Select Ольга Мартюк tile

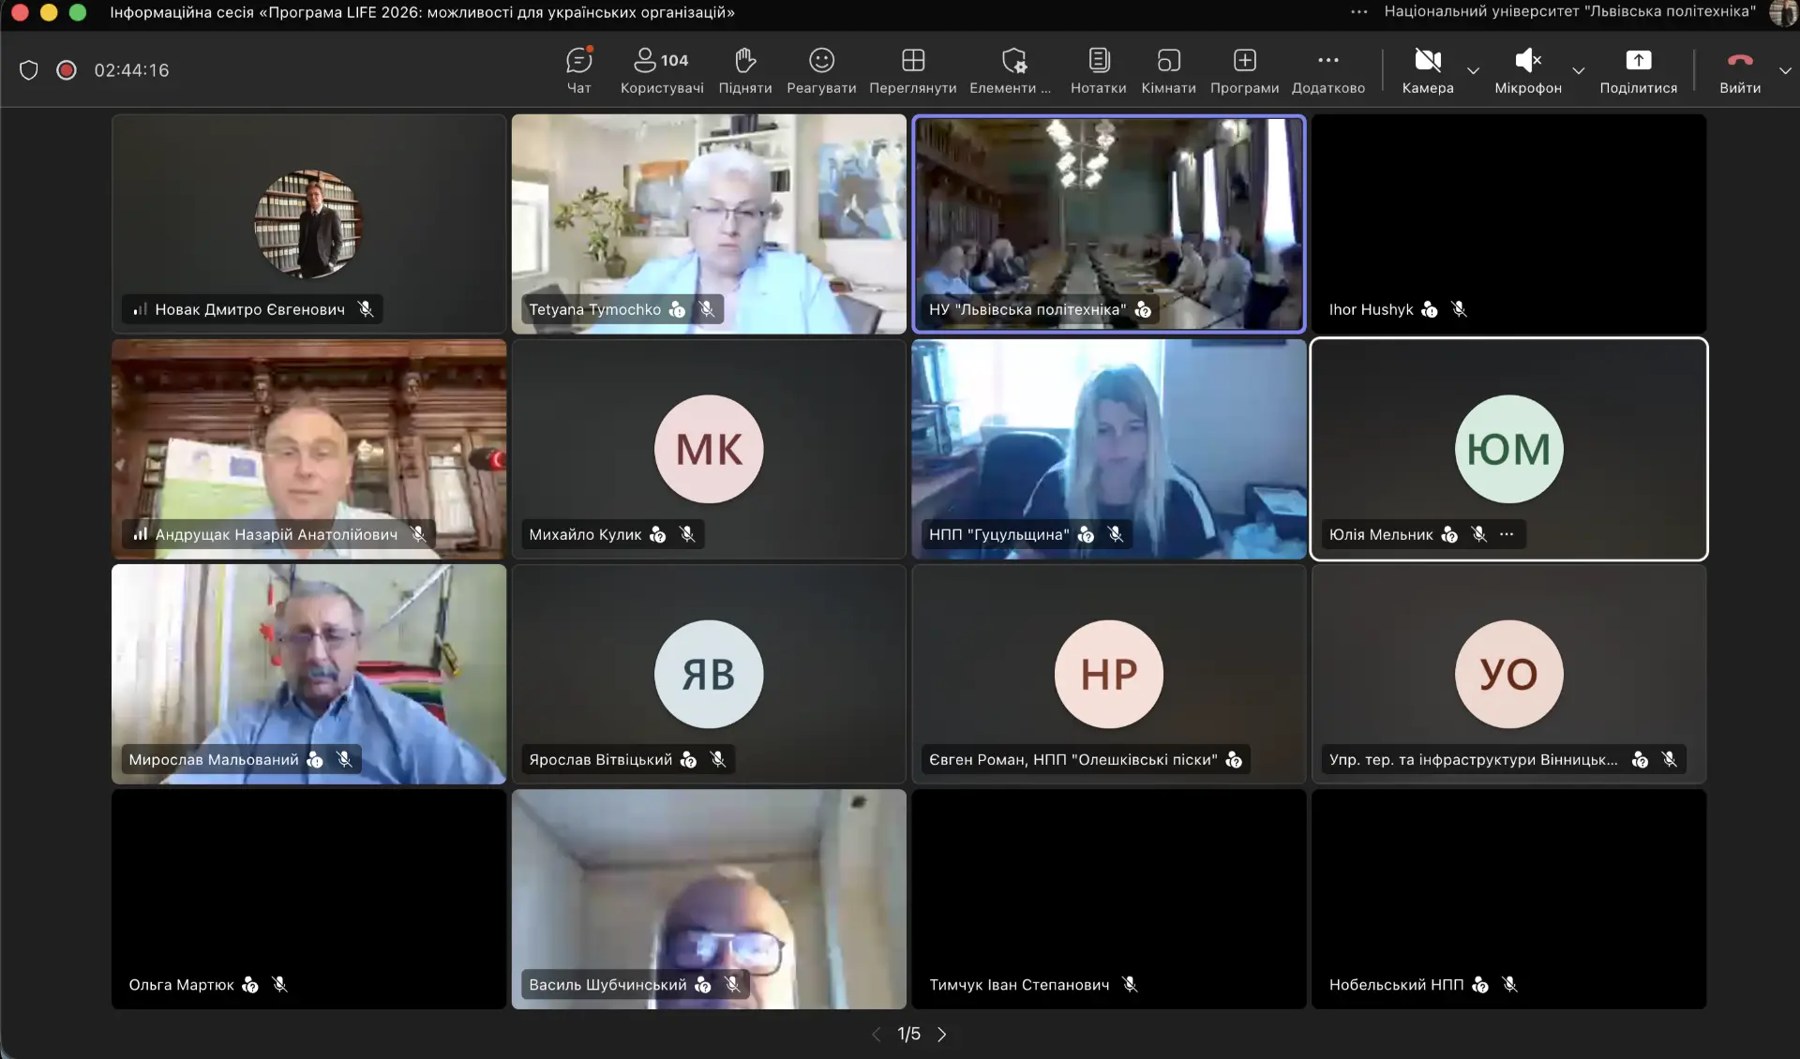pyautogui.click(x=309, y=898)
